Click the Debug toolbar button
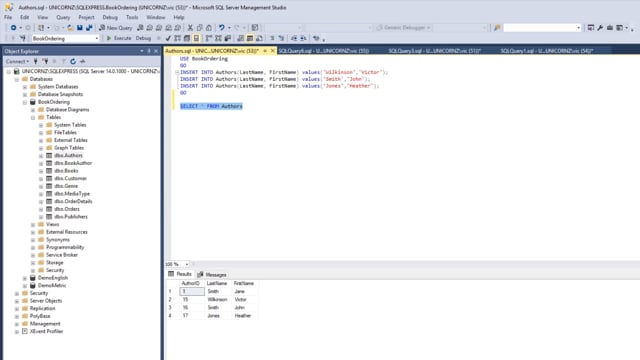This screenshot has width=640, height=360. (x=143, y=38)
